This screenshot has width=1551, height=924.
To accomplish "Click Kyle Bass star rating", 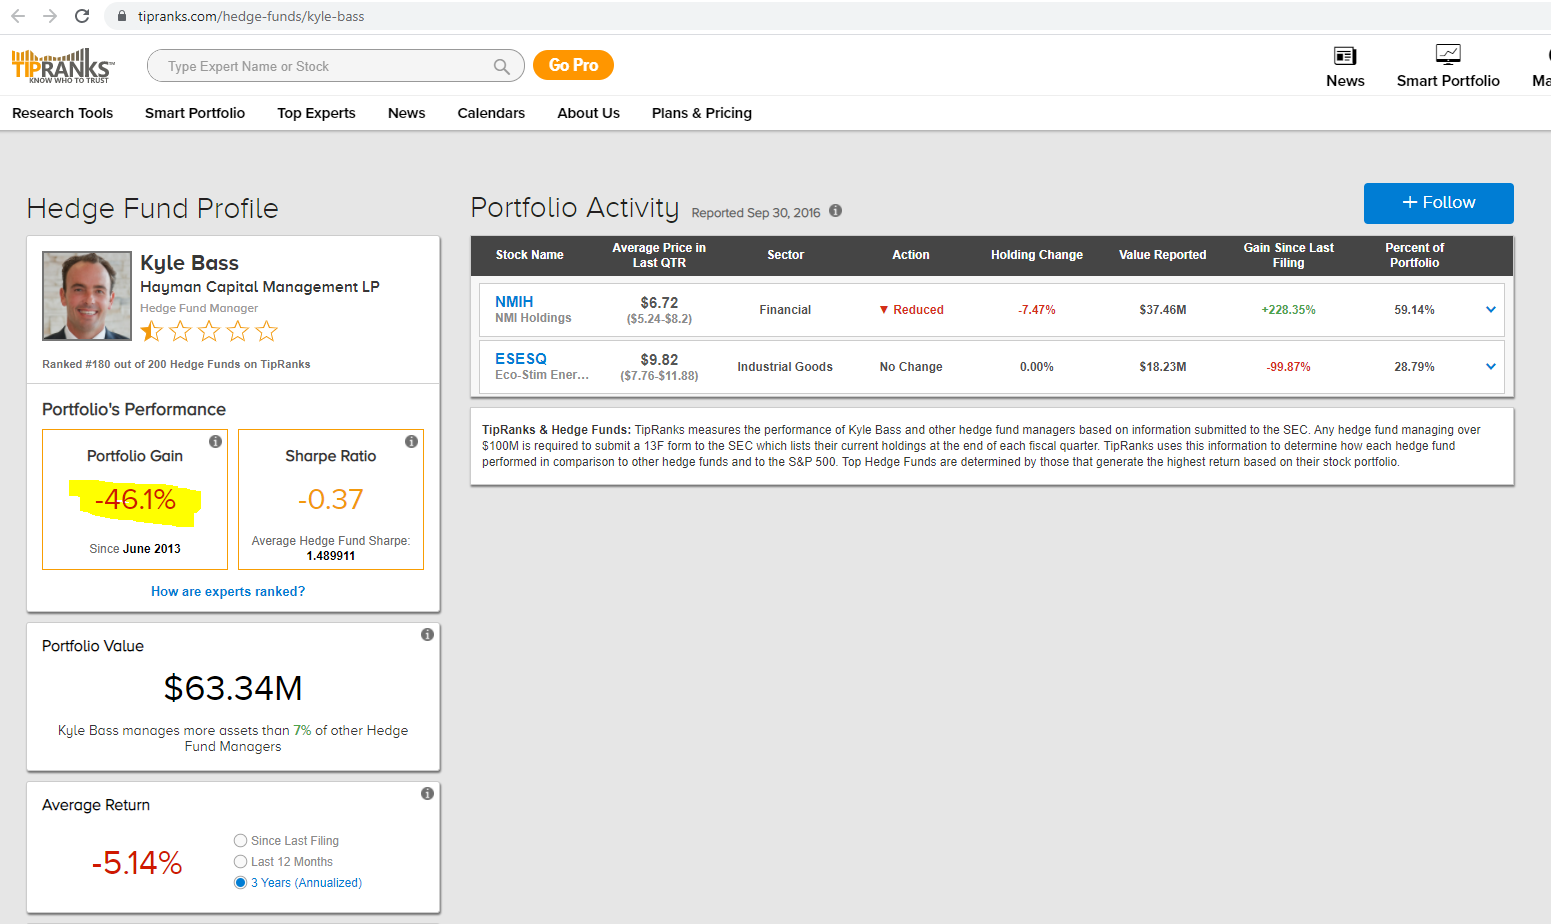I will coord(209,331).
